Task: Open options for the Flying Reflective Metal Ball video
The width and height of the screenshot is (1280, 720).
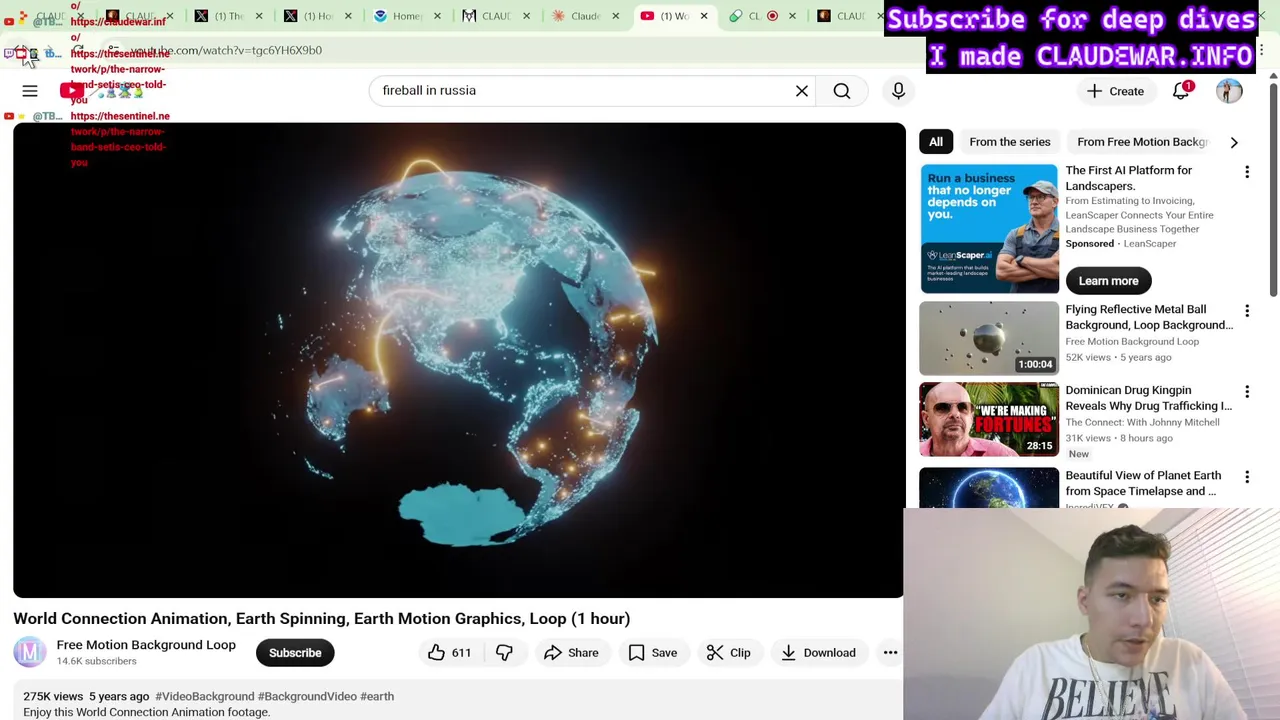Action: pyautogui.click(x=1247, y=312)
